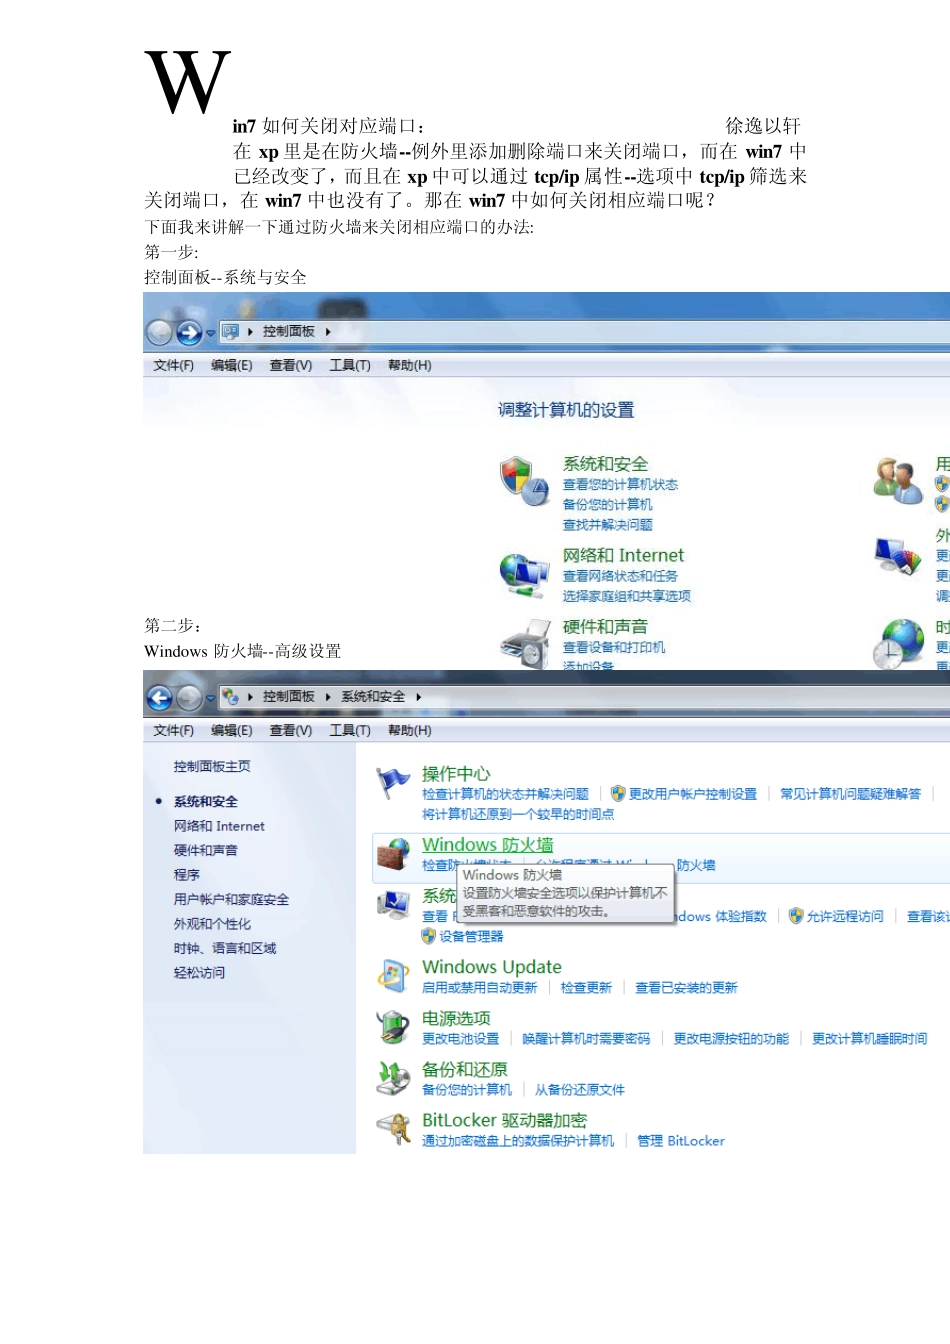This screenshot has width=950, height=1344.
Task: Click the appearance color fan monitor icon
Action: tap(897, 555)
